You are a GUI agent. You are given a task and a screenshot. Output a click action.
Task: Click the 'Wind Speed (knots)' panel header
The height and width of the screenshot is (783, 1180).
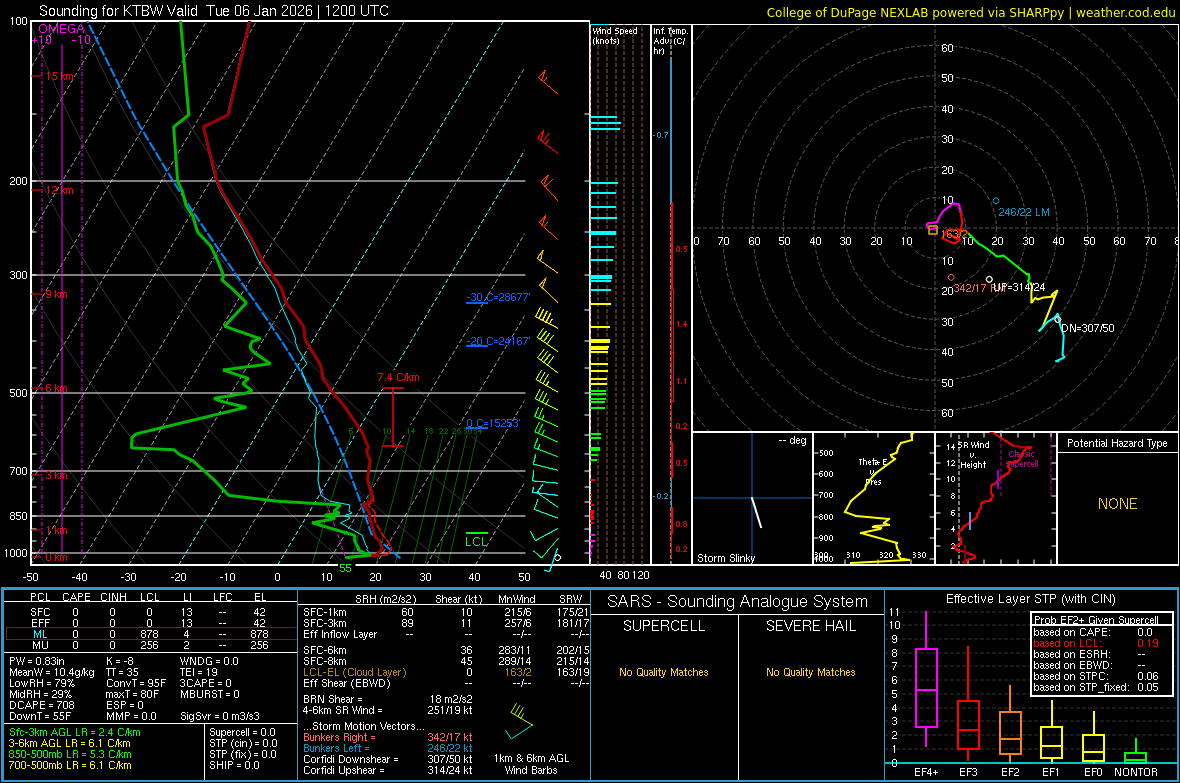click(x=615, y=35)
